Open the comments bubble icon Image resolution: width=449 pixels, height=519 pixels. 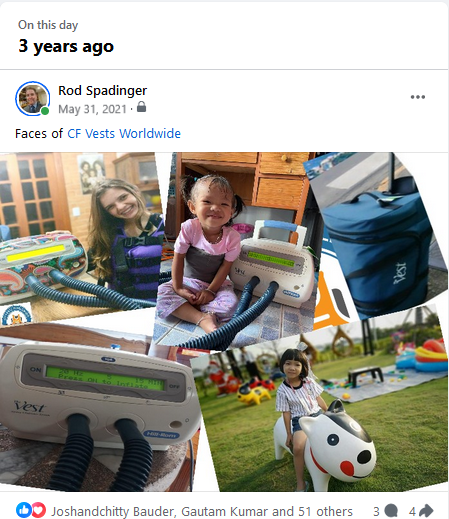pos(391,511)
